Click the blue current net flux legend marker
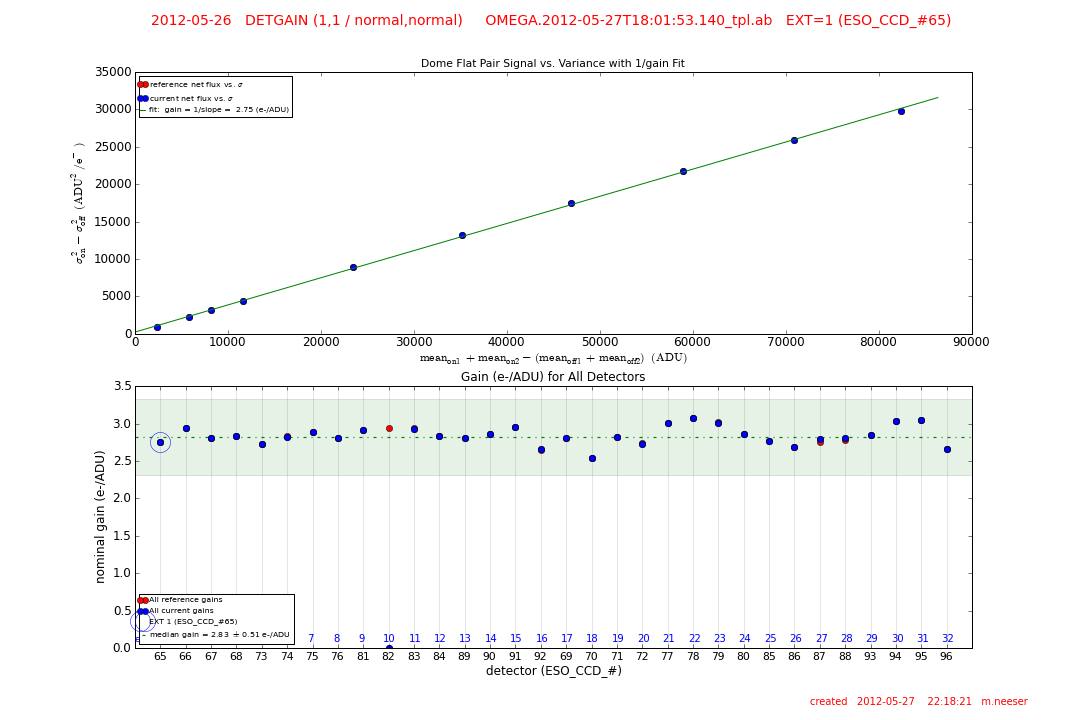The image size is (1080, 720). (143, 98)
